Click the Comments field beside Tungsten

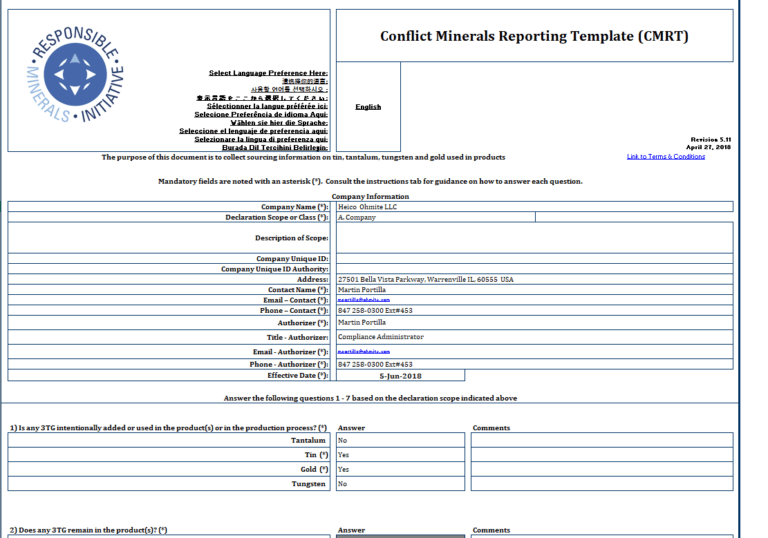[x=601, y=484]
